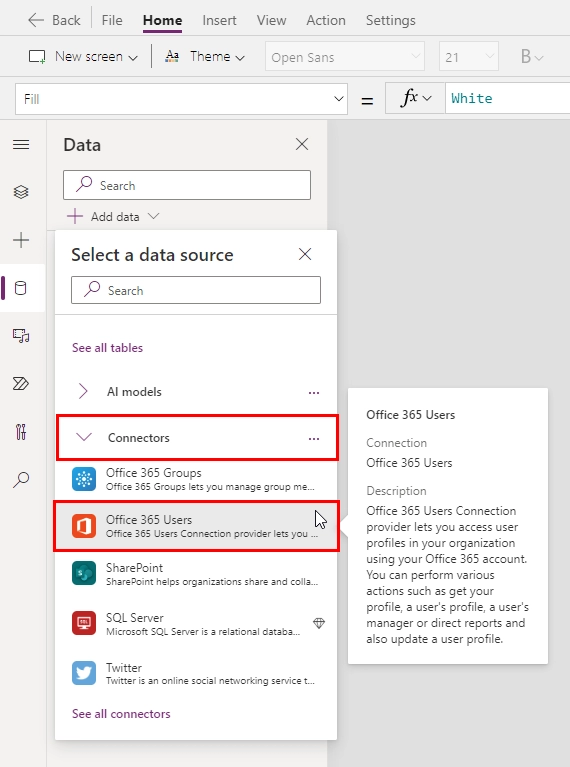Viewport: 570px width, 767px height.
Task: Open the Tree view layers icon in sidebar
Action: (x=21, y=192)
